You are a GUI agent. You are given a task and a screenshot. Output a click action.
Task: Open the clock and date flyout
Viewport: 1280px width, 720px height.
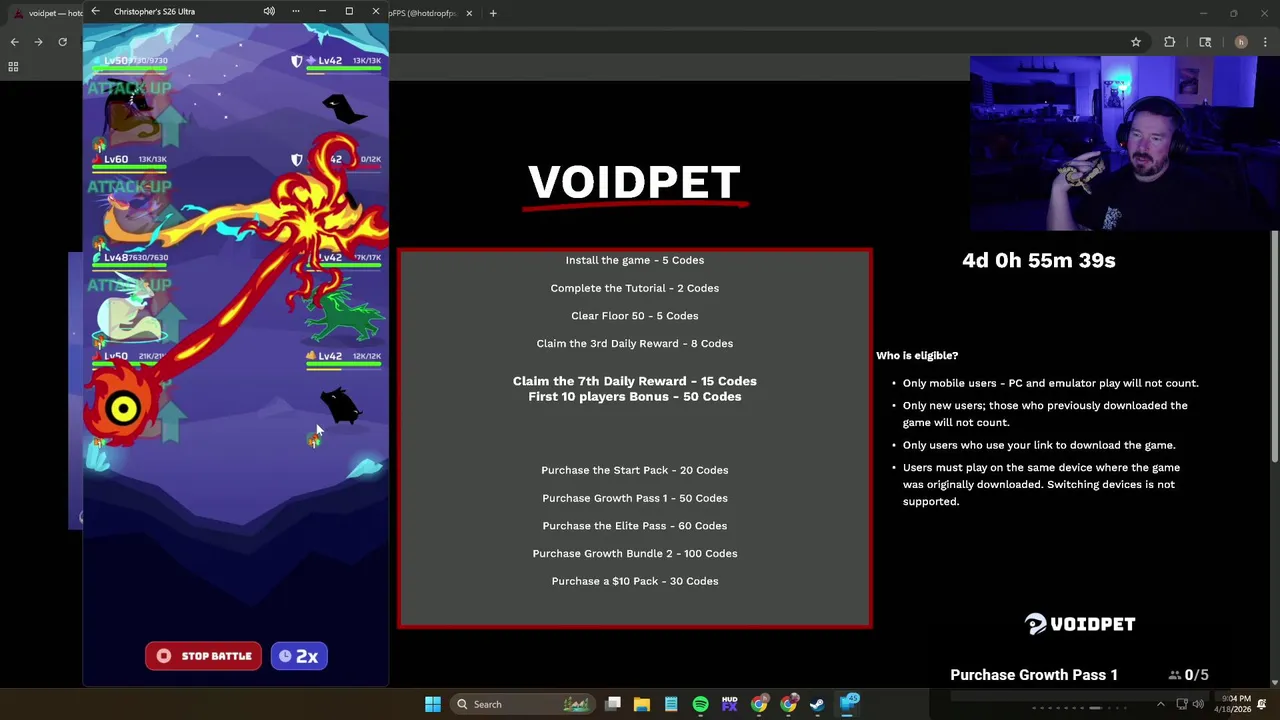[x=1232, y=704]
